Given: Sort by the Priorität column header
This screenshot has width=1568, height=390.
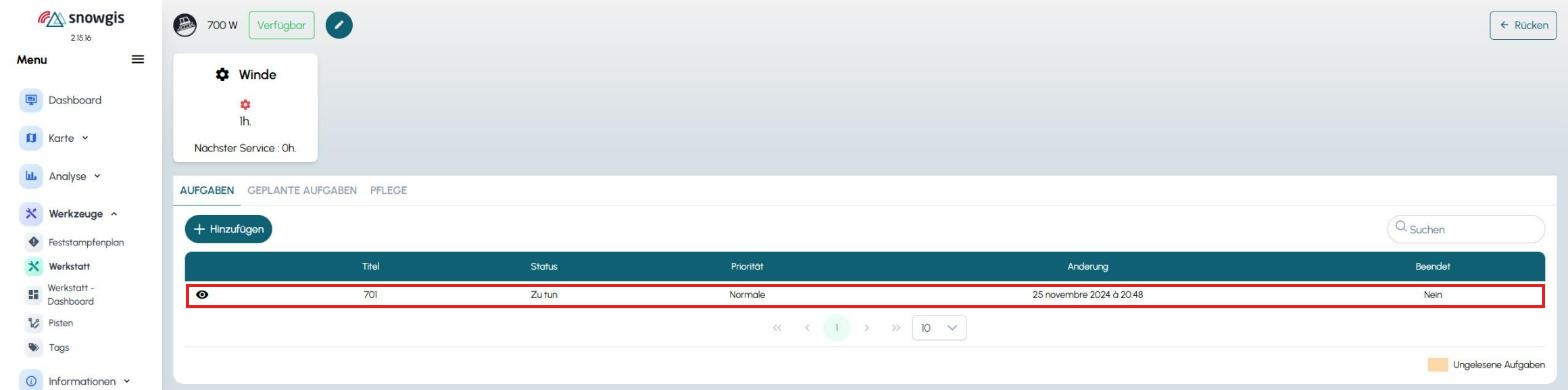Looking at the screenshot, I should tap(747, 266).
